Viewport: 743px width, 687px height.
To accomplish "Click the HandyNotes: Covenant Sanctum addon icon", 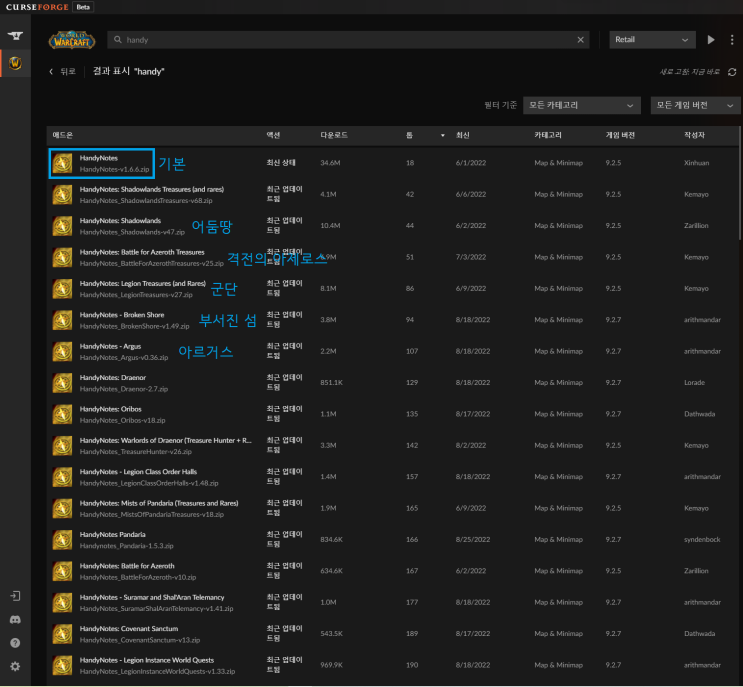I will tap(62, 634).
